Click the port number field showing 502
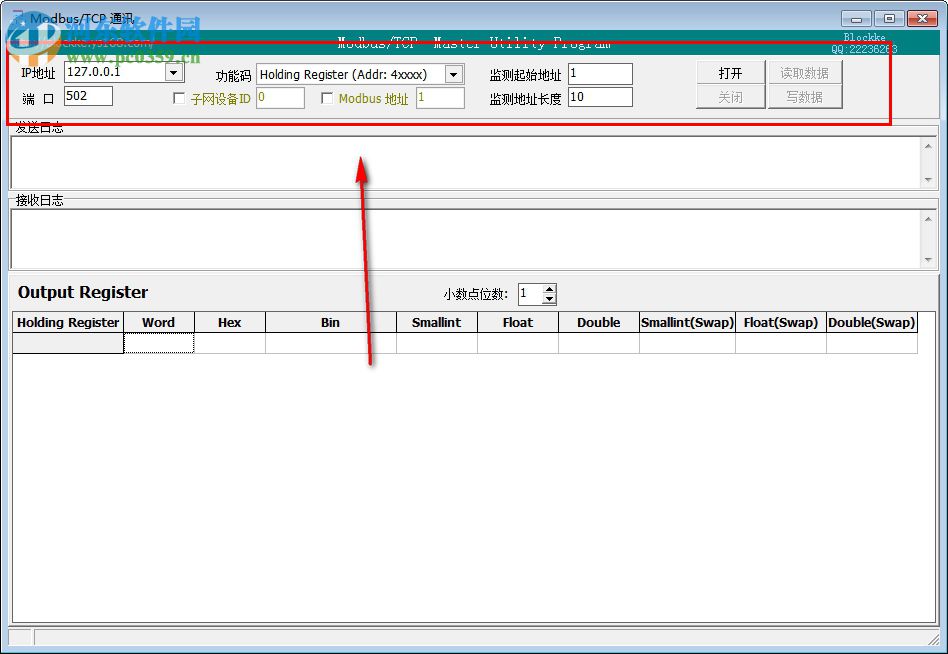Viewport: 948px width, 654px height. click(x=86, y=96)
